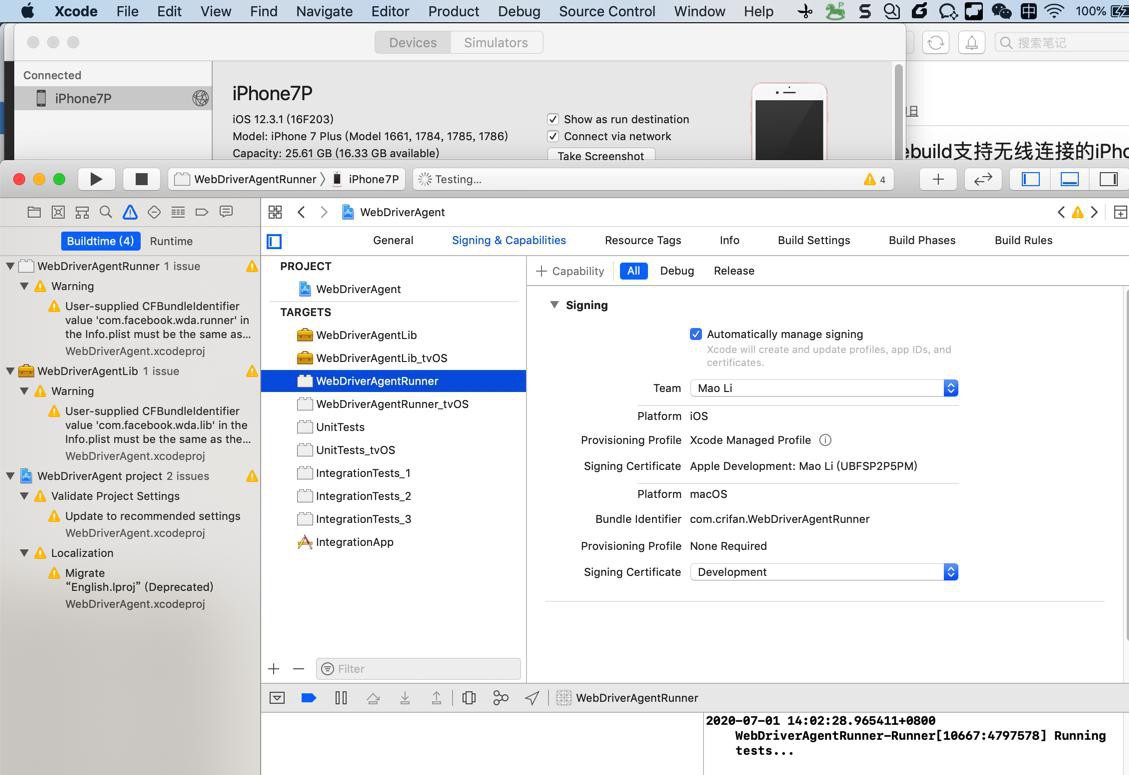Open Apple menu in menu bar
Screen dimensions: 1129x775
(27, 12)
